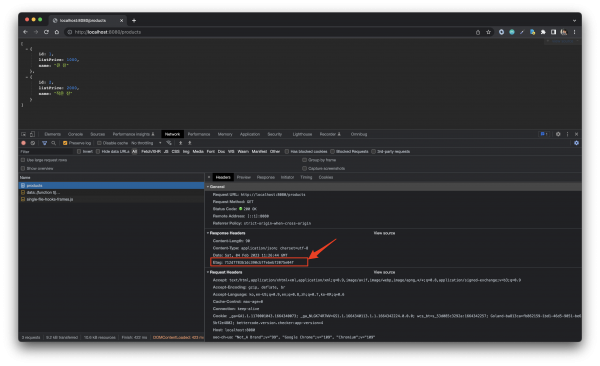Reload the localhost products page
This screenshot has width=600, height=366.
(46, 32)
